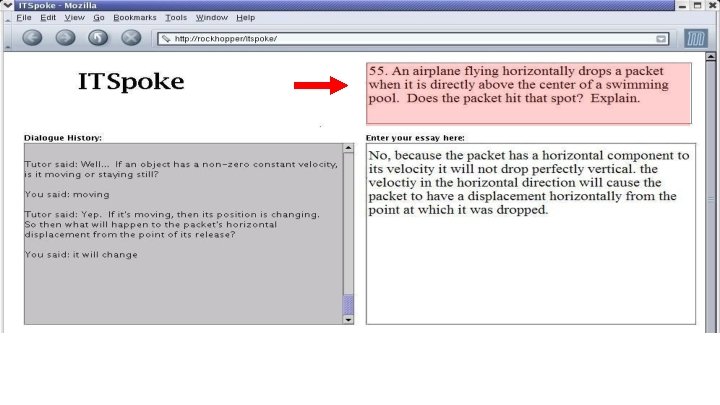
Task: Click 'Tutor said: Yep.' dialogue line
Action: click(x=172, y=224)
